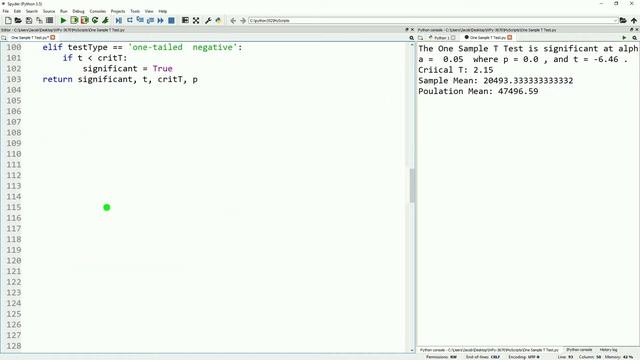This screenshot has height=360, width=640.
Task: Select One Sample T Test.py editor tab
Action: coord(29,38)
